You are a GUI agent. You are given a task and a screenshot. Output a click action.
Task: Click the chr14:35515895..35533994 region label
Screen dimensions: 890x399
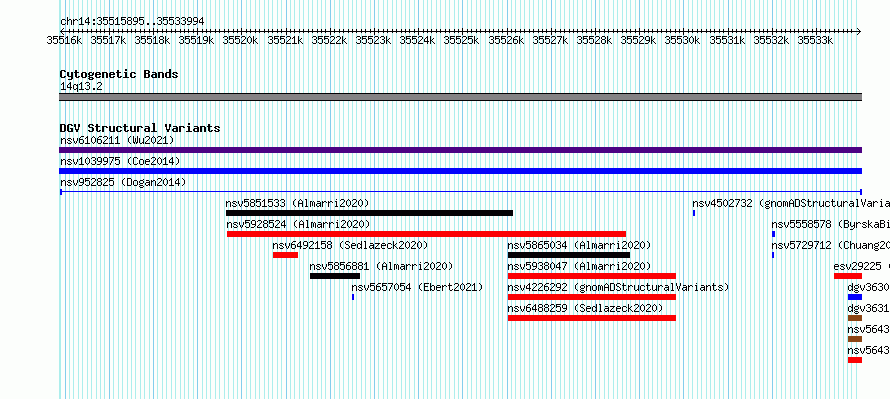click(x=132, y=22)
